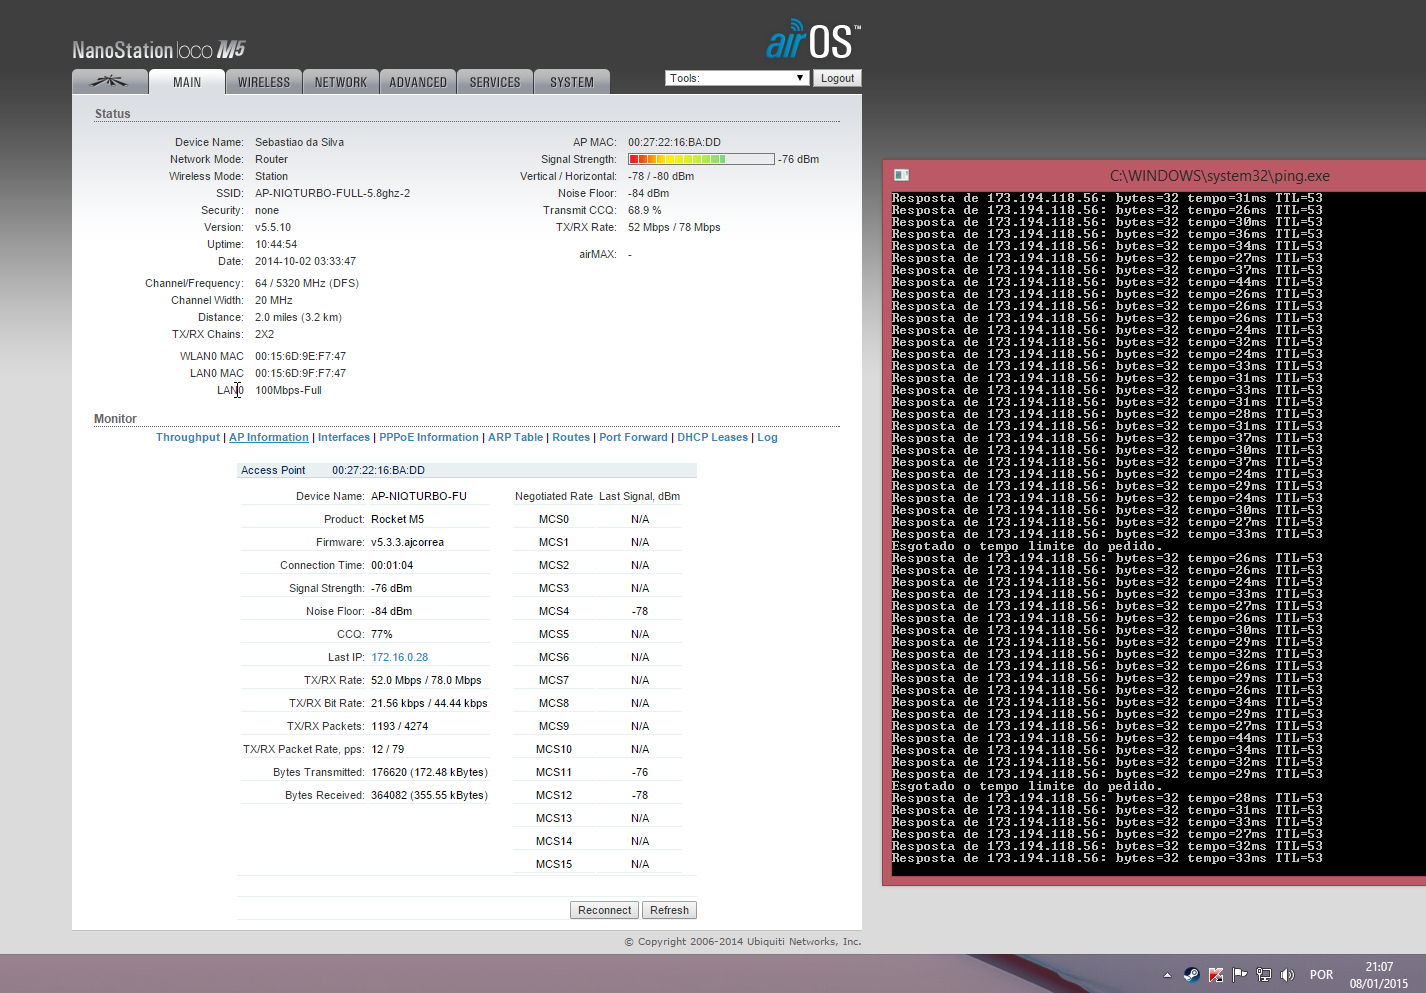Open Kaspersky antivirus tray icon
The image size is (1426, 993).
point(1216,975)
